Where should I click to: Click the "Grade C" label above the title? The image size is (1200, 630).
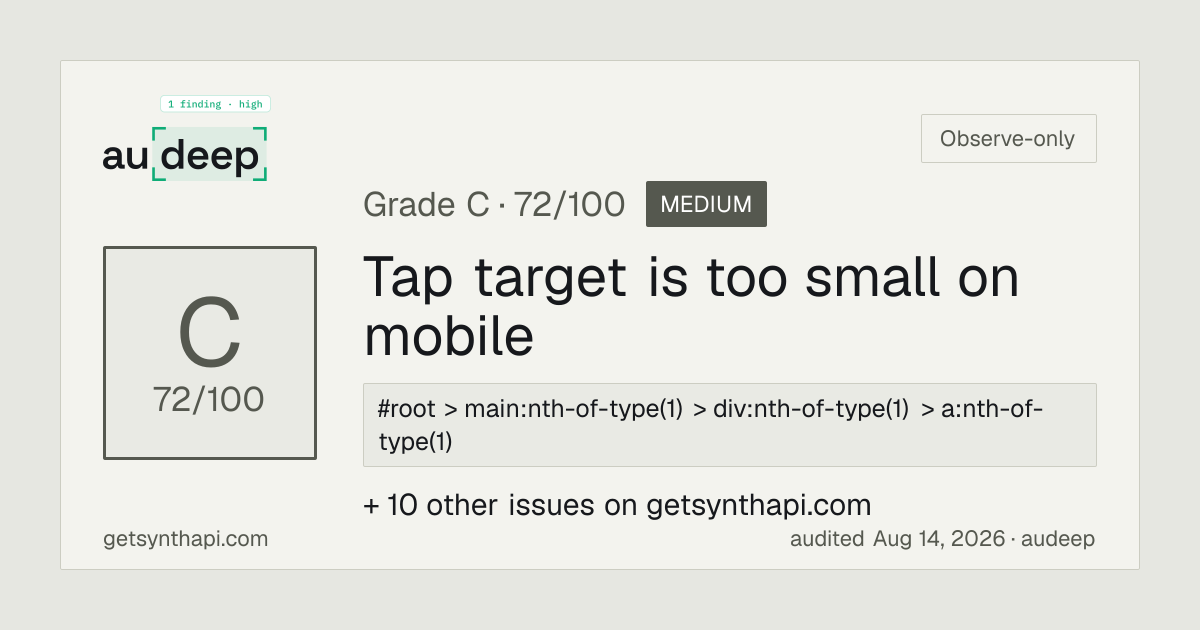pos(426,205)
